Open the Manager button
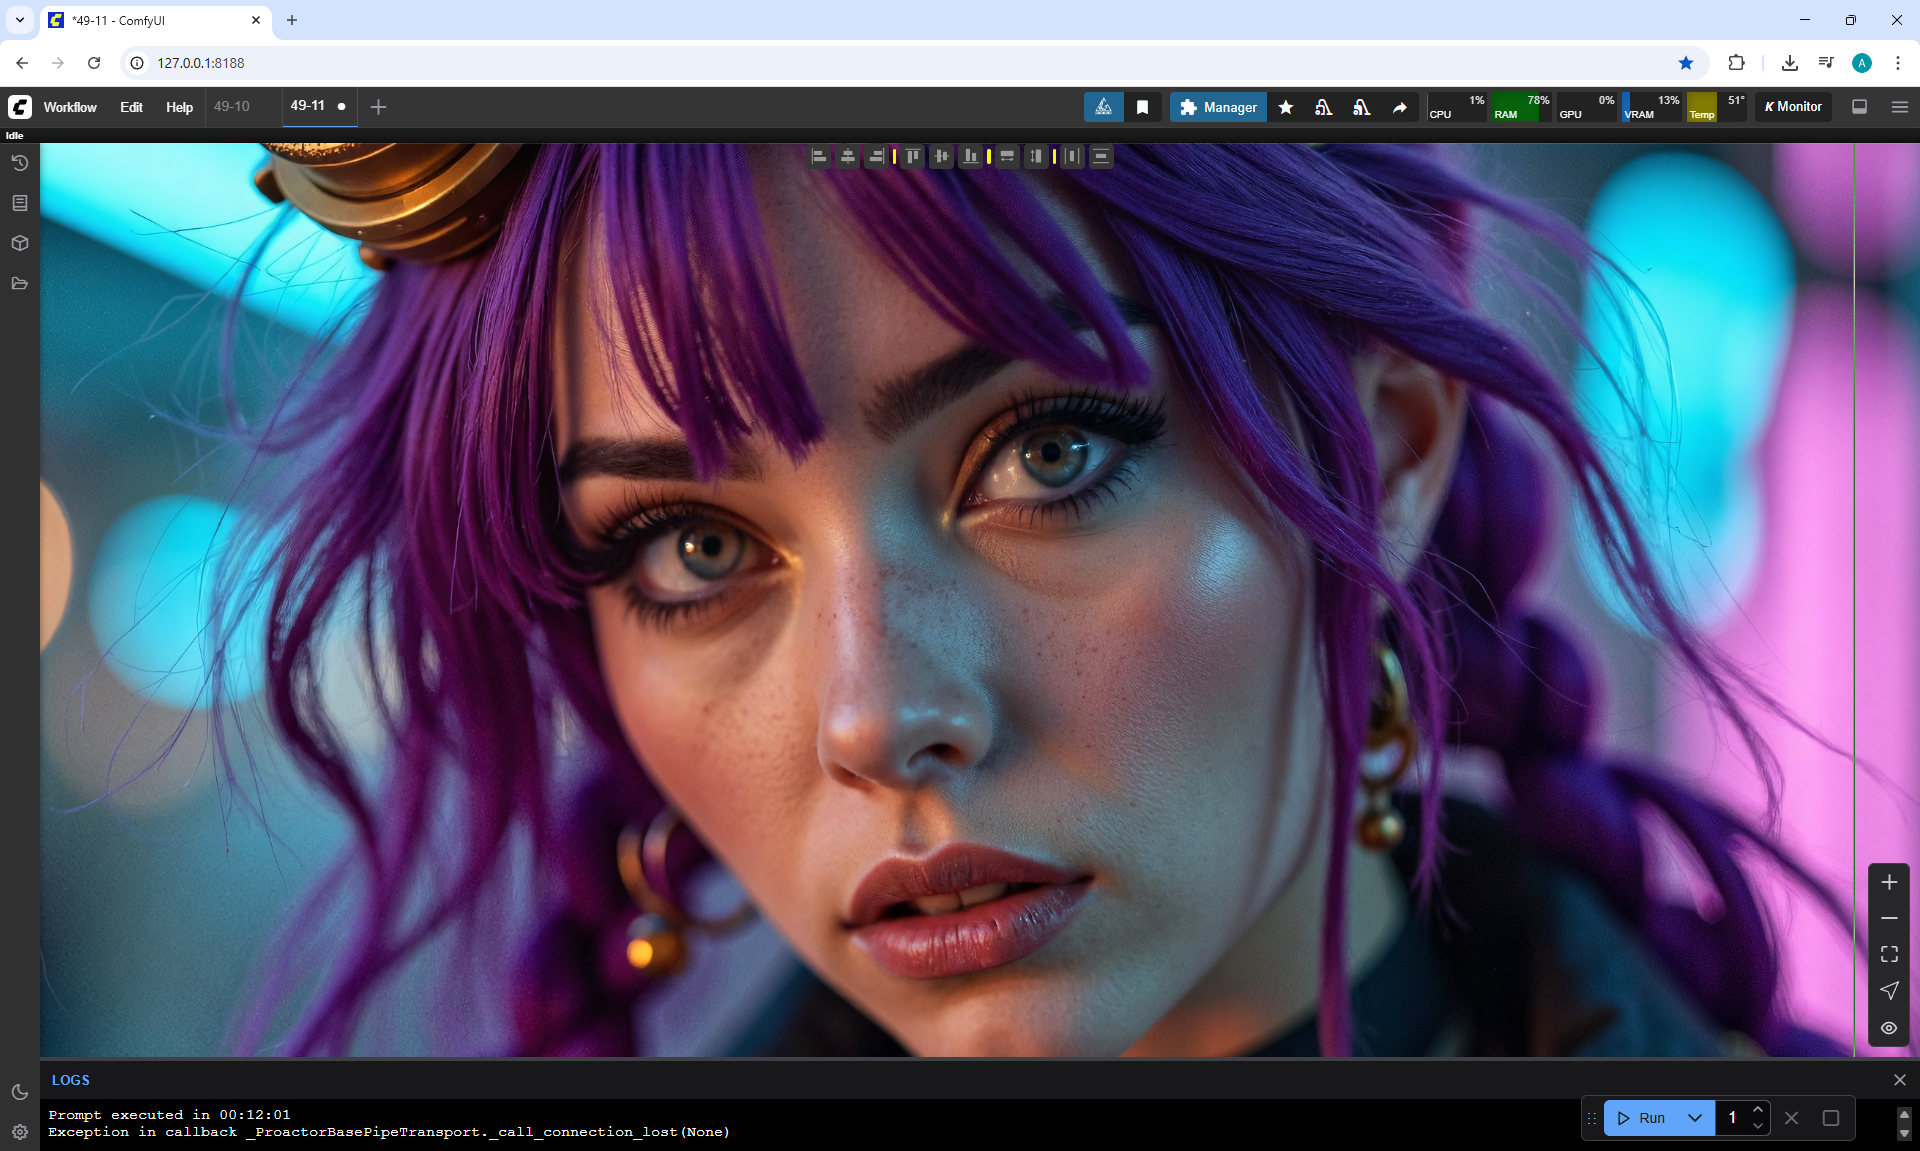This screenshot has height=1151, width=1920. tap(1217, 107)
